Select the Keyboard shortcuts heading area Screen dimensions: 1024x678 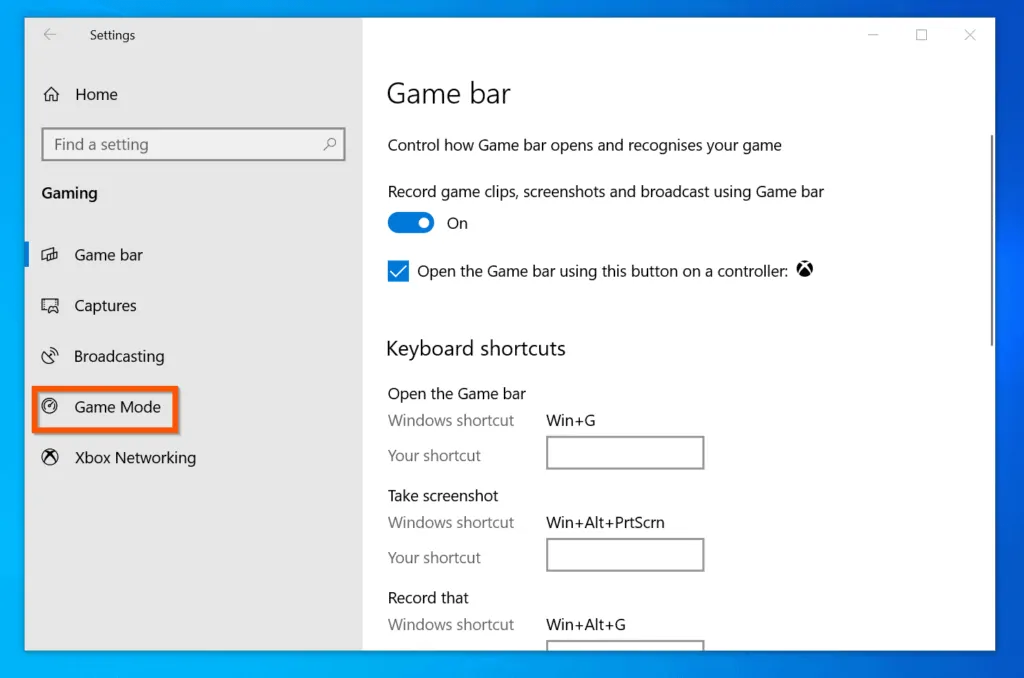[x=476, y=348]
